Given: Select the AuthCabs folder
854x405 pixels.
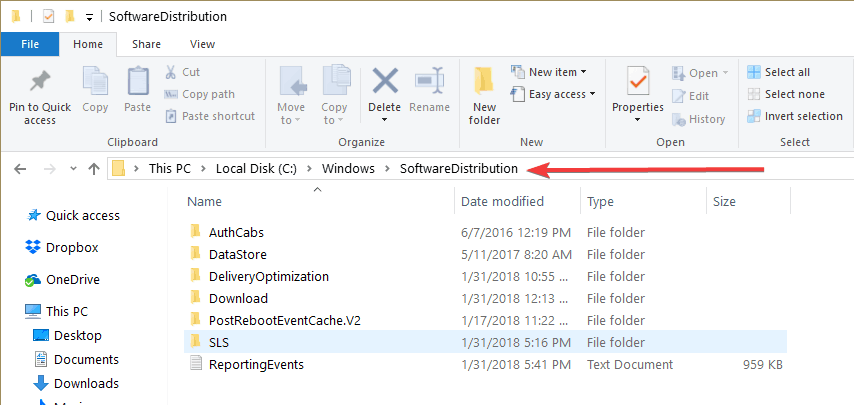Looking at the screenshot, I should [x=236, y=232].
